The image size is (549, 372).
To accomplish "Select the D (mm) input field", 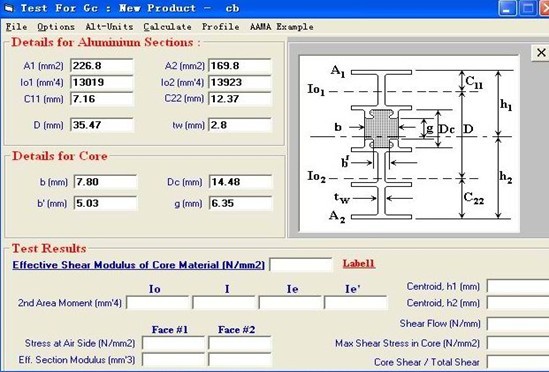I will (x=102, y=125).
